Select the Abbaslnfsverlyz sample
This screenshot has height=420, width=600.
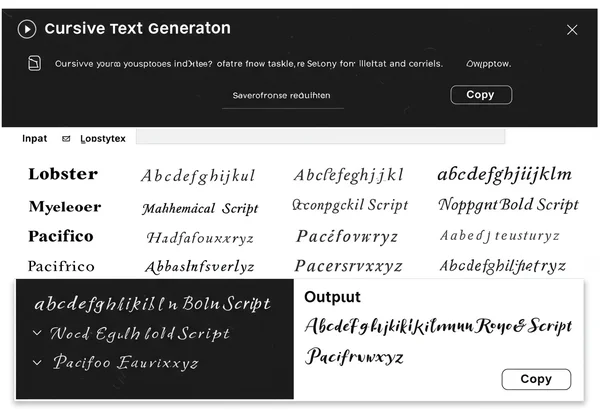click(199, 267)
